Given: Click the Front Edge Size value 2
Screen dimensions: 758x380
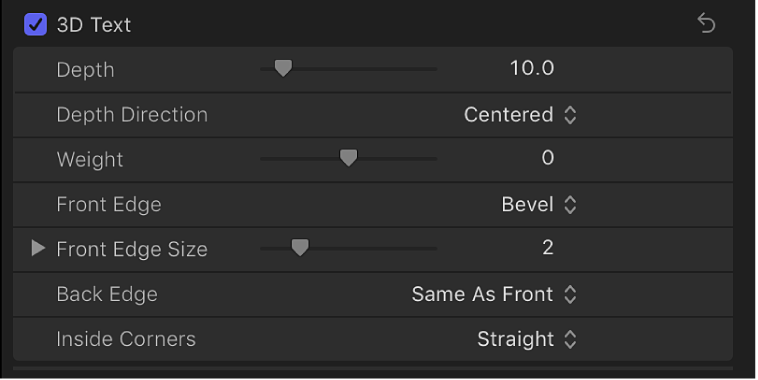Looking at the screenshot, I should pos(548,248).
